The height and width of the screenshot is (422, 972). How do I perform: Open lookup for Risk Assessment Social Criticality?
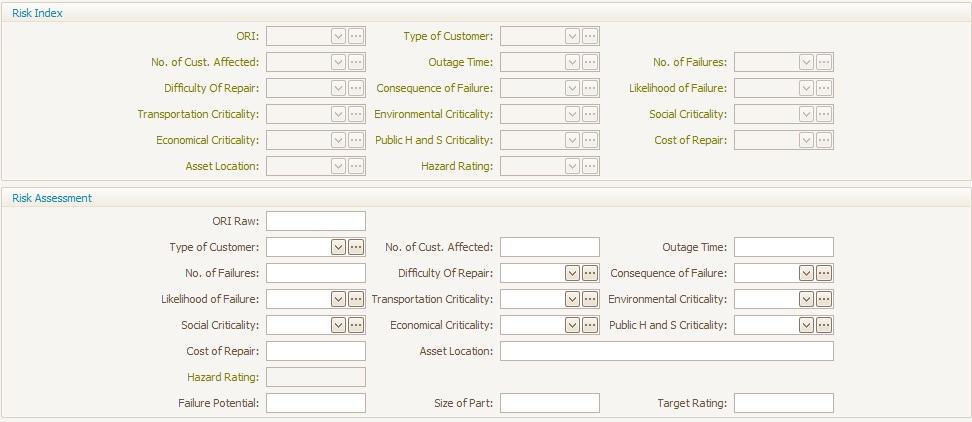(x=356, y=325)
